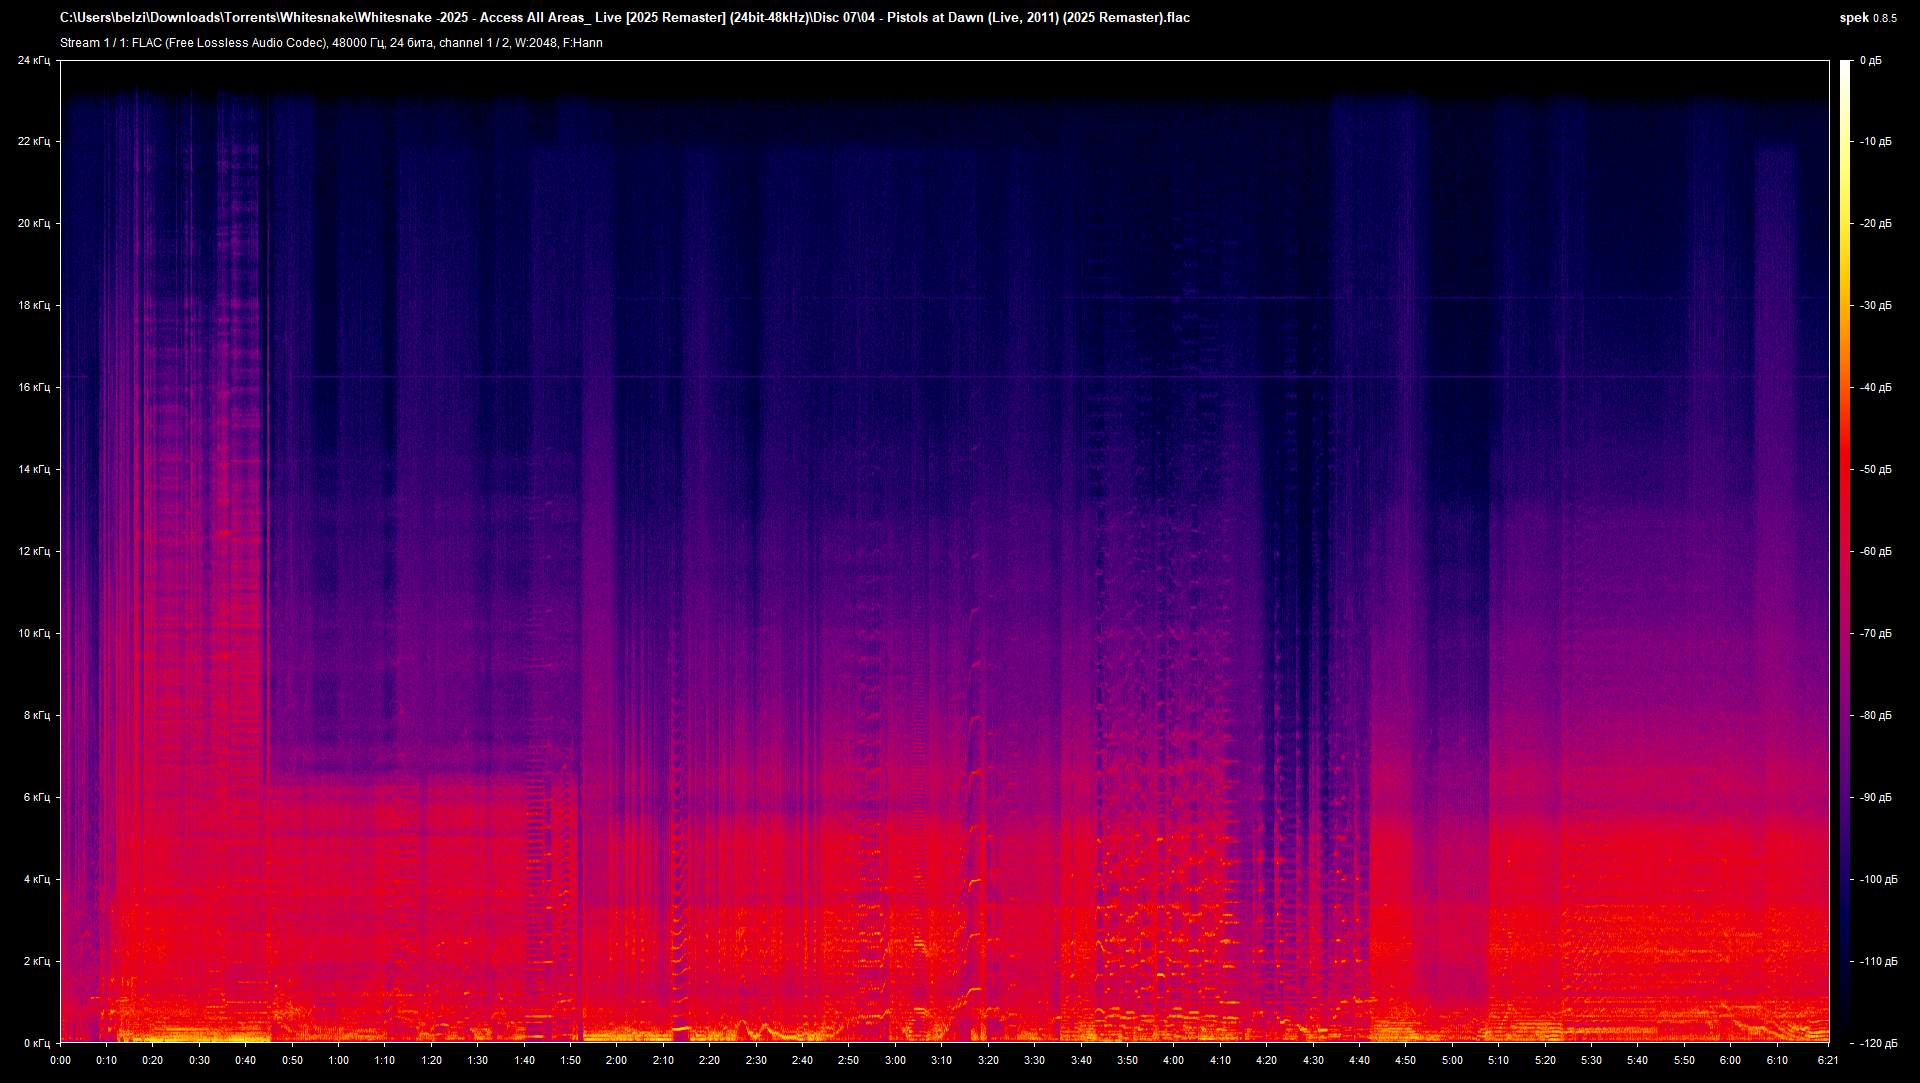Click the -120 дБ scale label
Viewport: 1920px width, 1083px height.
[x=1877, y=1043]
